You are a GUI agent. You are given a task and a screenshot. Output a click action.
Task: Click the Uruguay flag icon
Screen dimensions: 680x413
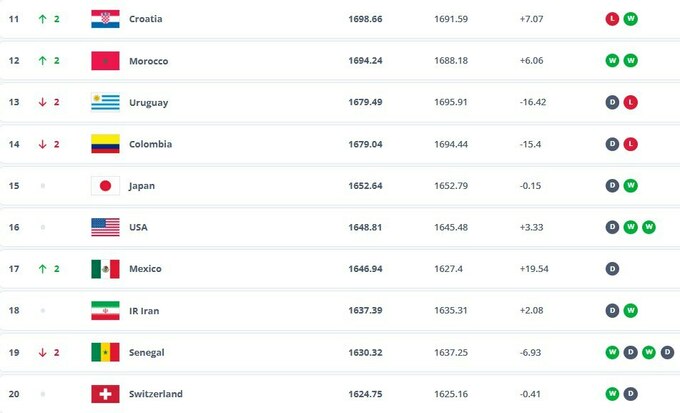point(105,102)
